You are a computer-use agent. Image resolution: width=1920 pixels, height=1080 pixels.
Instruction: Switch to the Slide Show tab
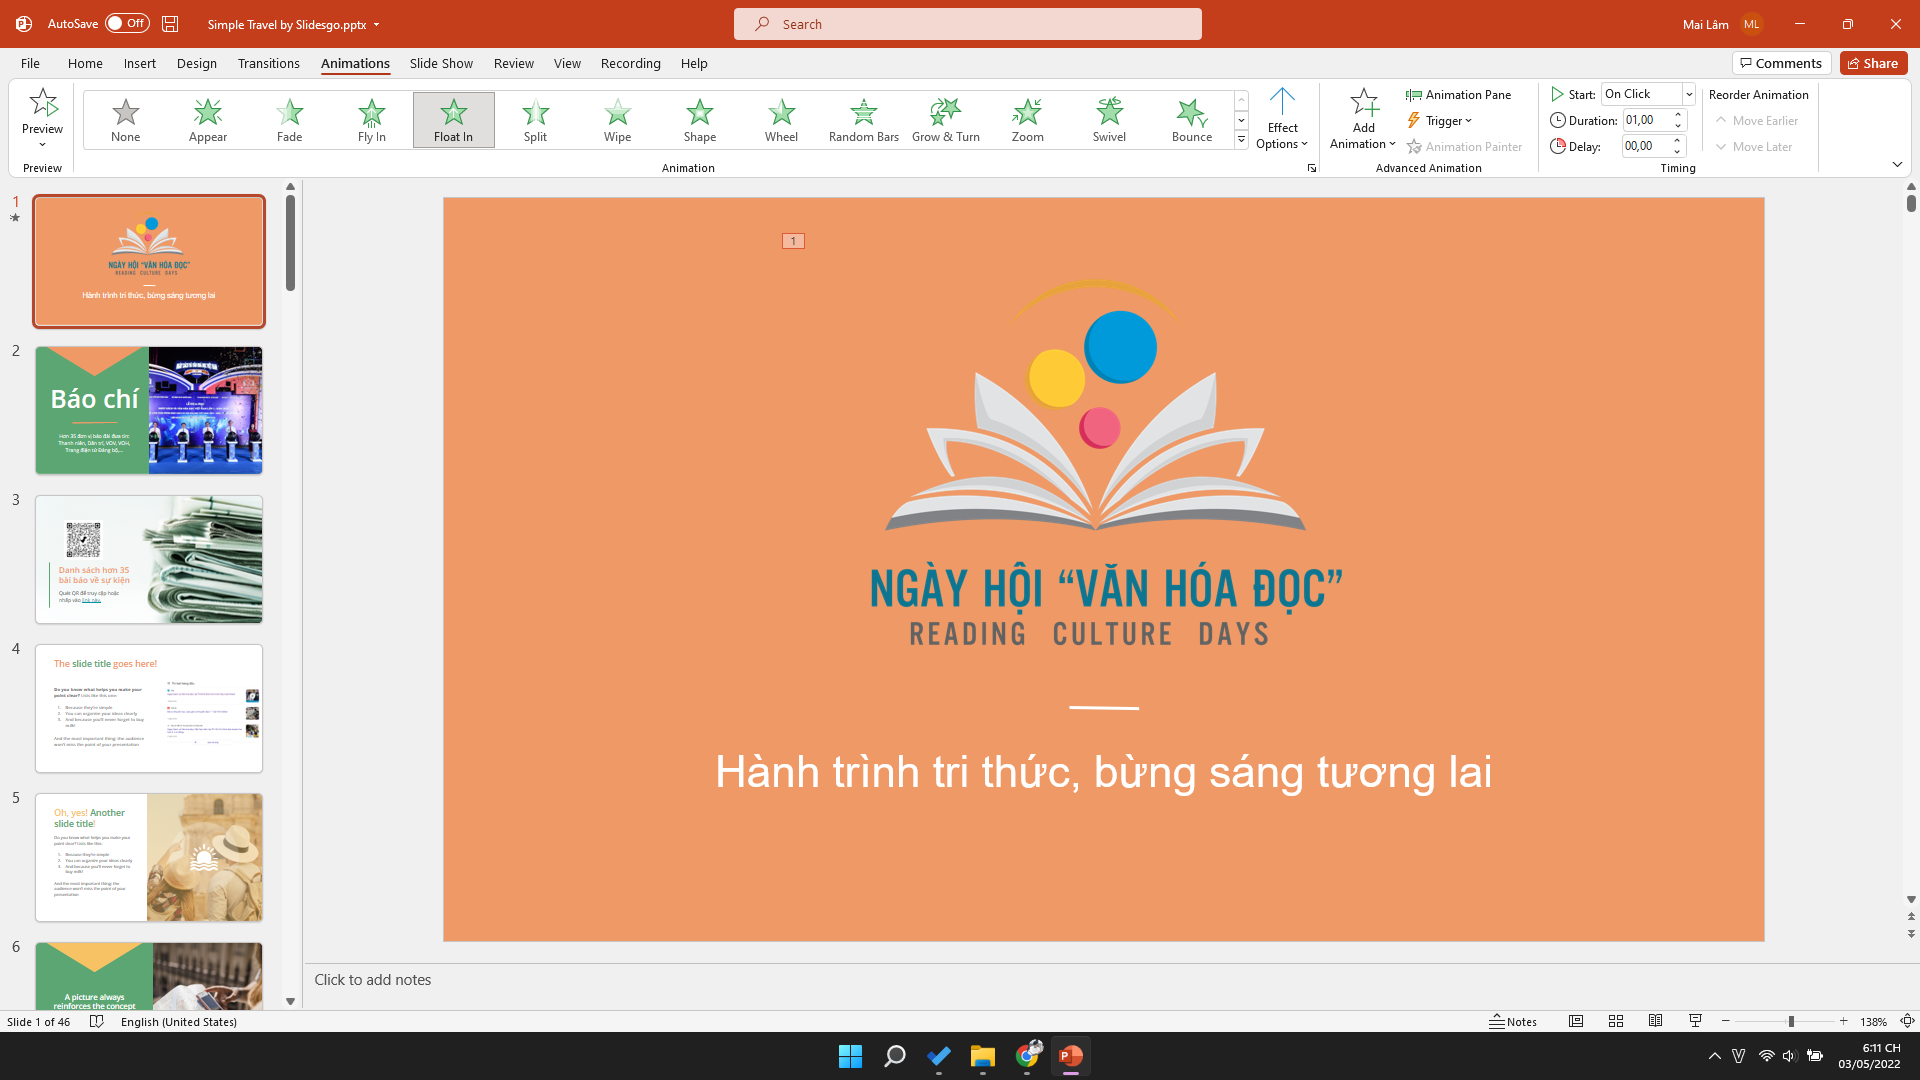[441, 63]
